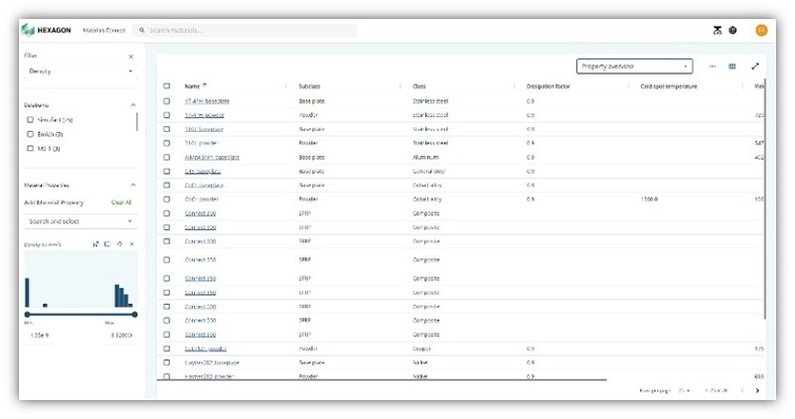Go to previous page of results

point(742,391)
